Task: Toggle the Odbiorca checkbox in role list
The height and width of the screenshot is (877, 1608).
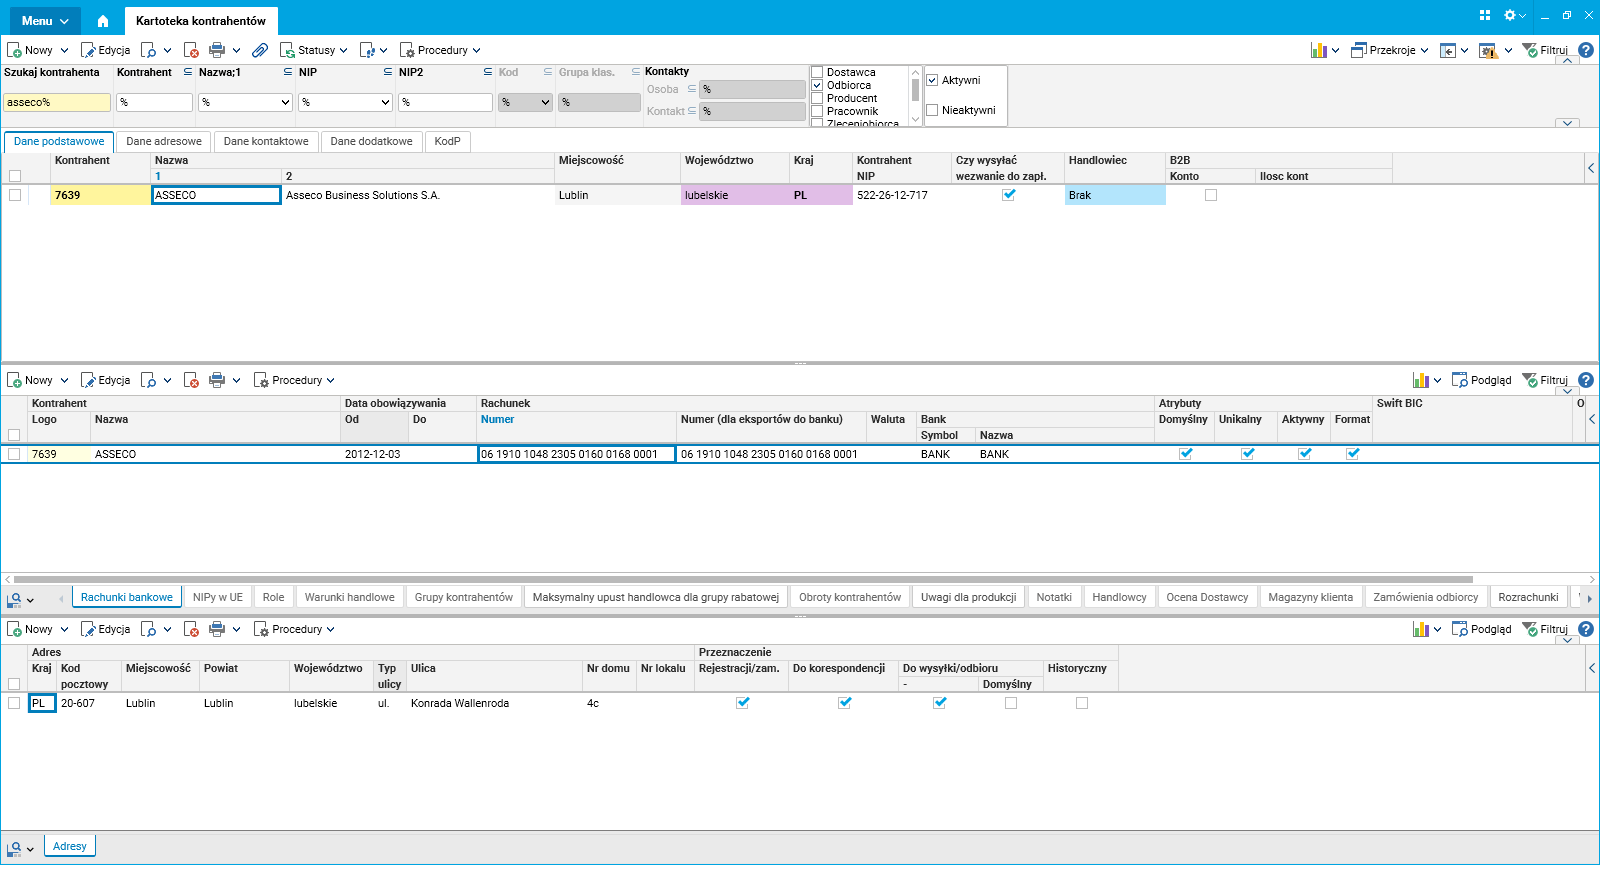Action: (x=817, y=85)
